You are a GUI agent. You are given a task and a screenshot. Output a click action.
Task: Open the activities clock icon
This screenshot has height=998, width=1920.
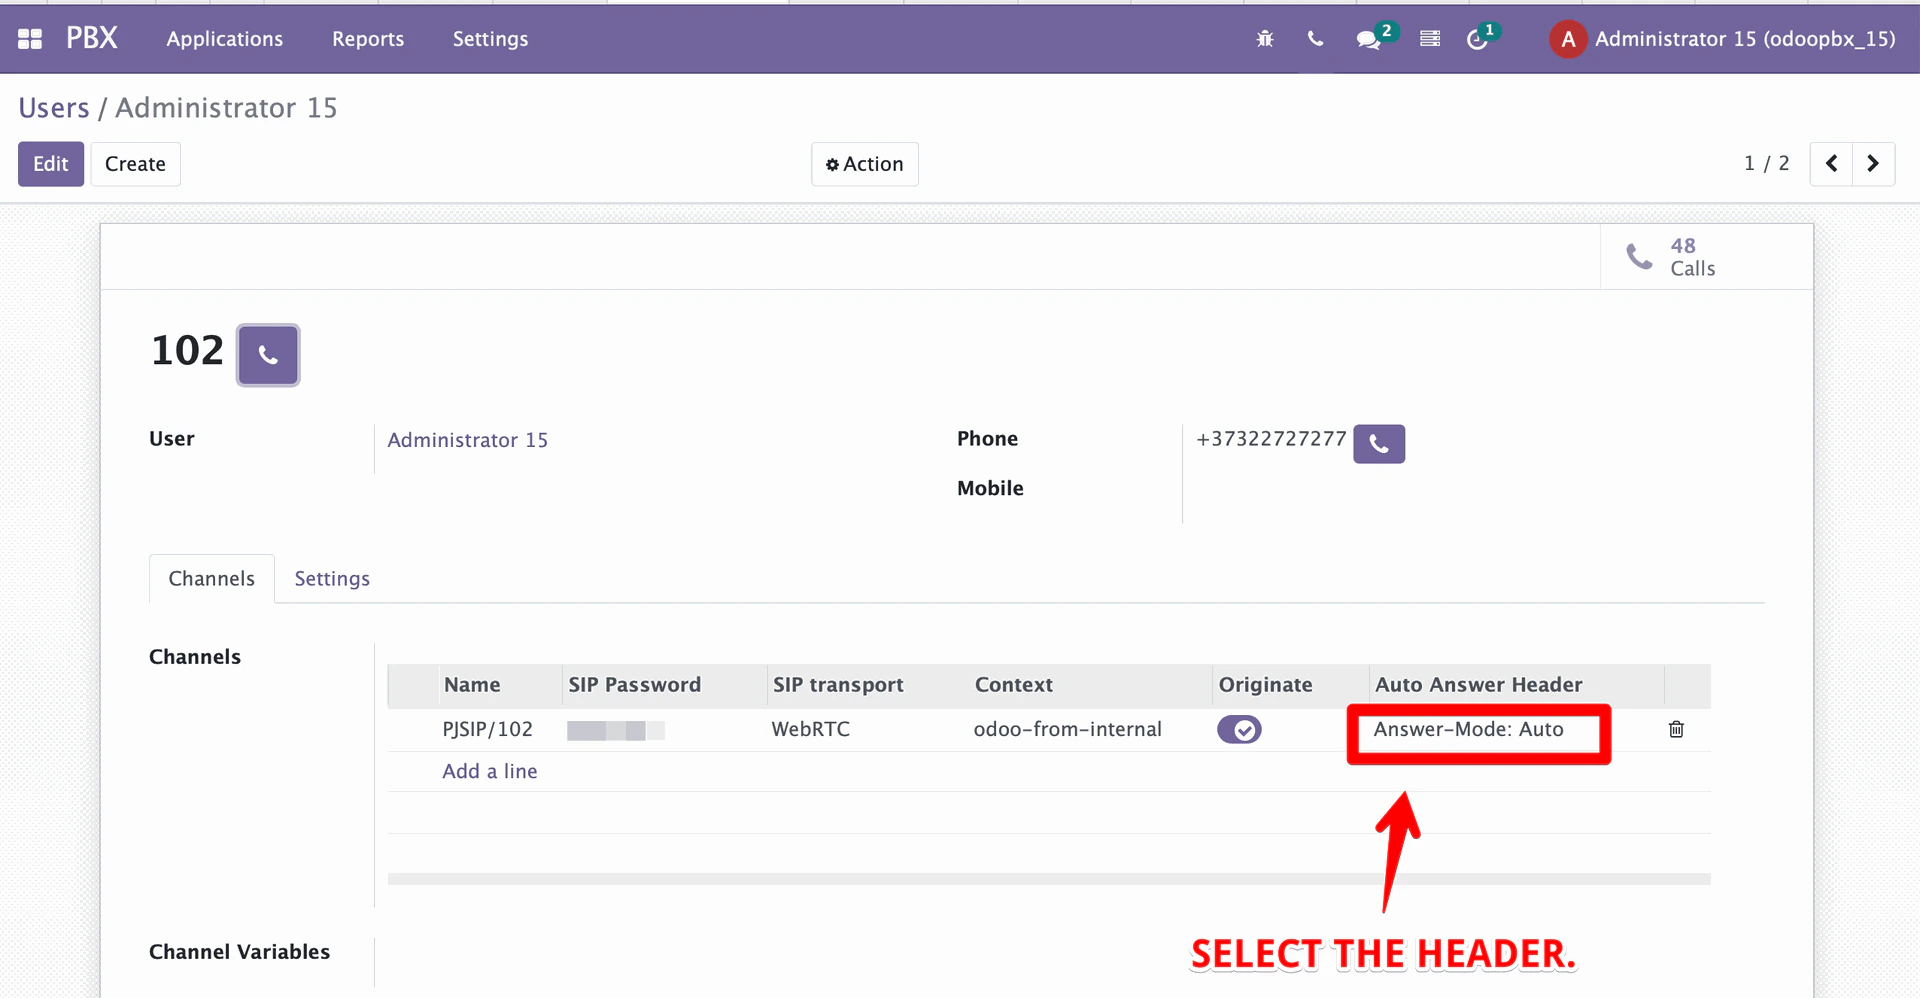click(1477, 40)
